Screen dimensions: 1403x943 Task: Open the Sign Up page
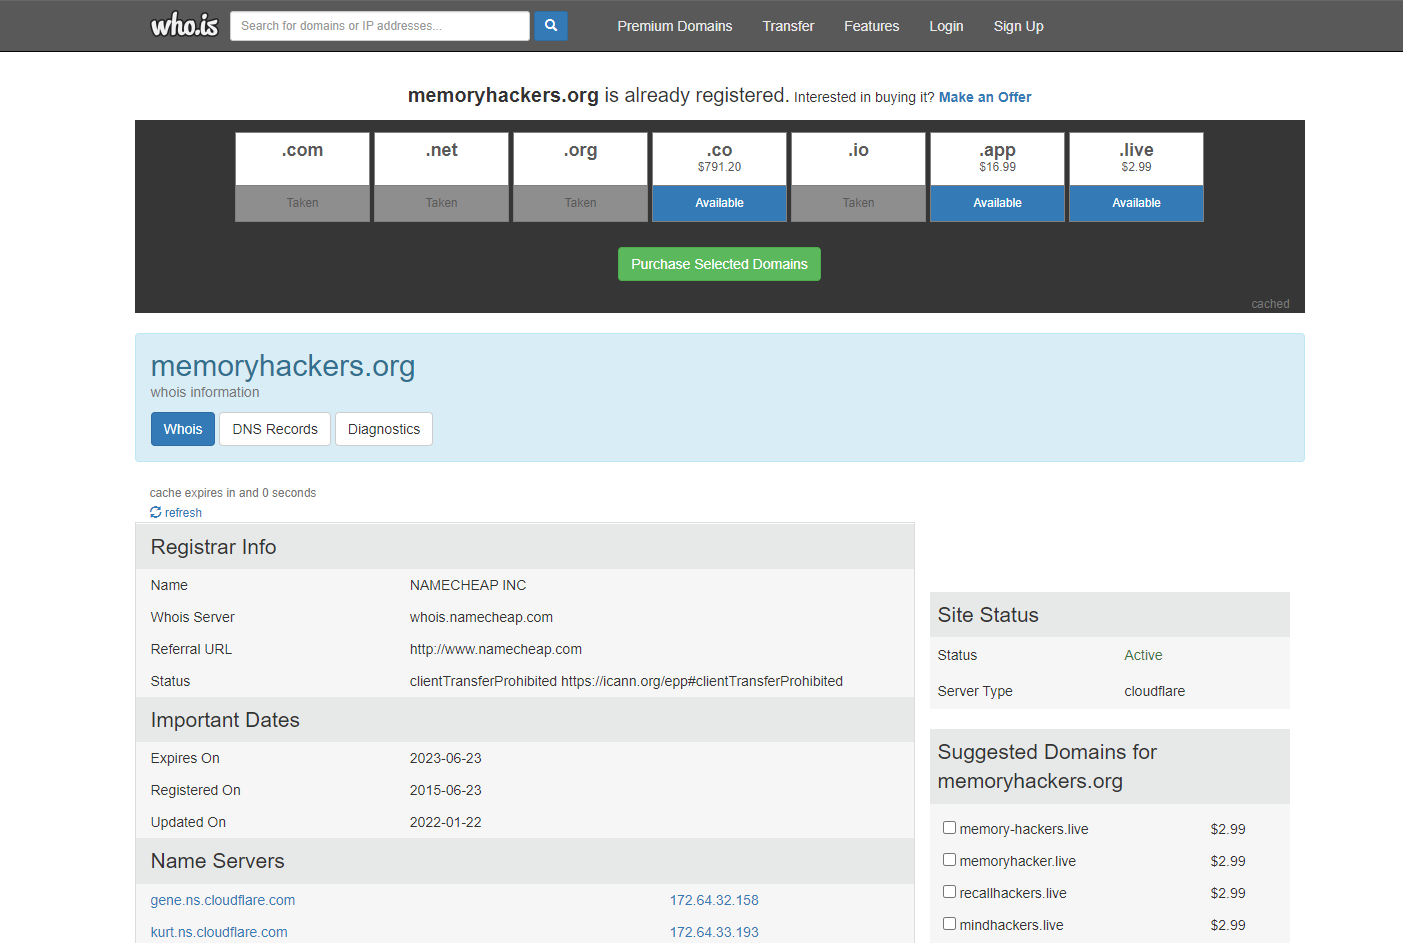[1019, 26]
